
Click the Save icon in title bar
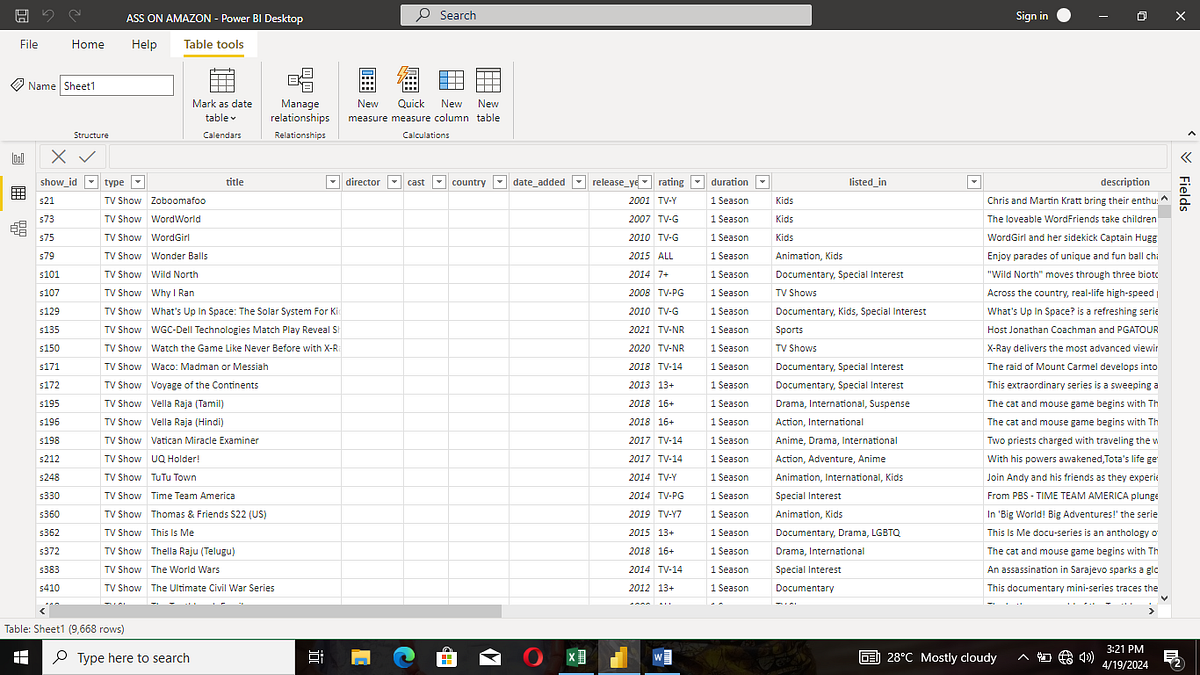pyautogui.click(x=20, y=16)
